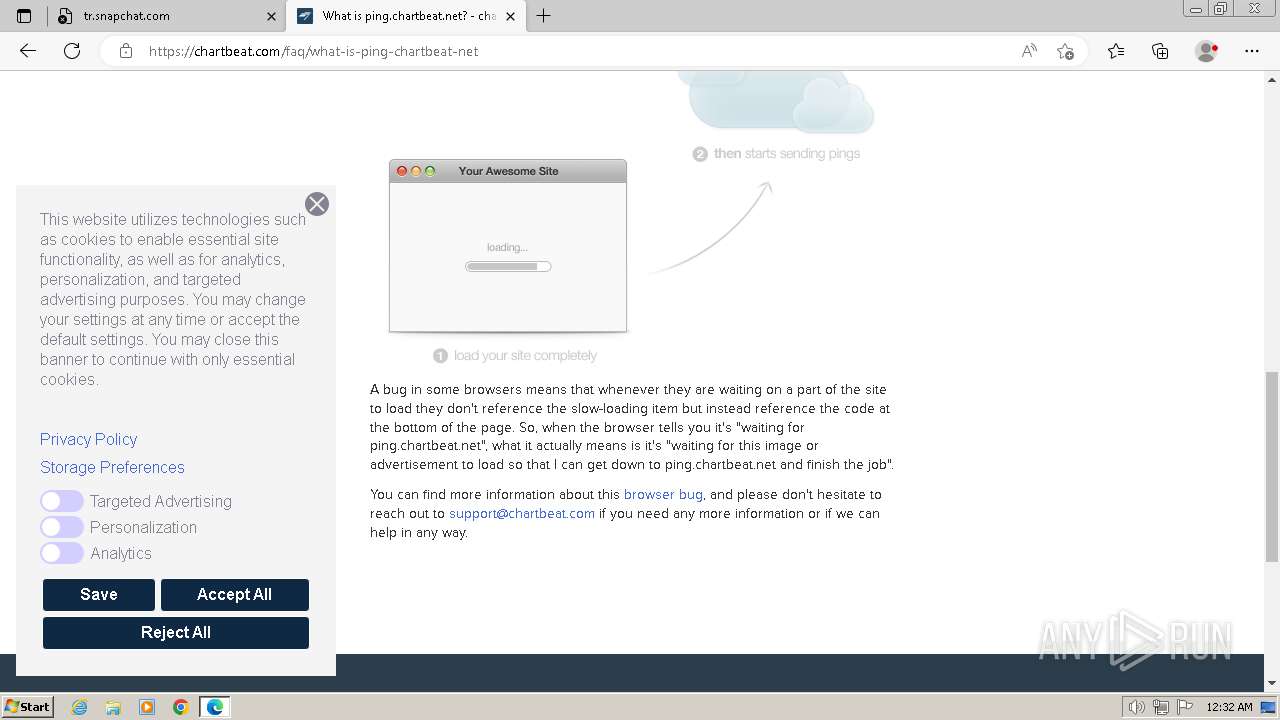Toggle Analytics switch
The width and height of the screenshot is (1280, 720).
click(62, 553)
